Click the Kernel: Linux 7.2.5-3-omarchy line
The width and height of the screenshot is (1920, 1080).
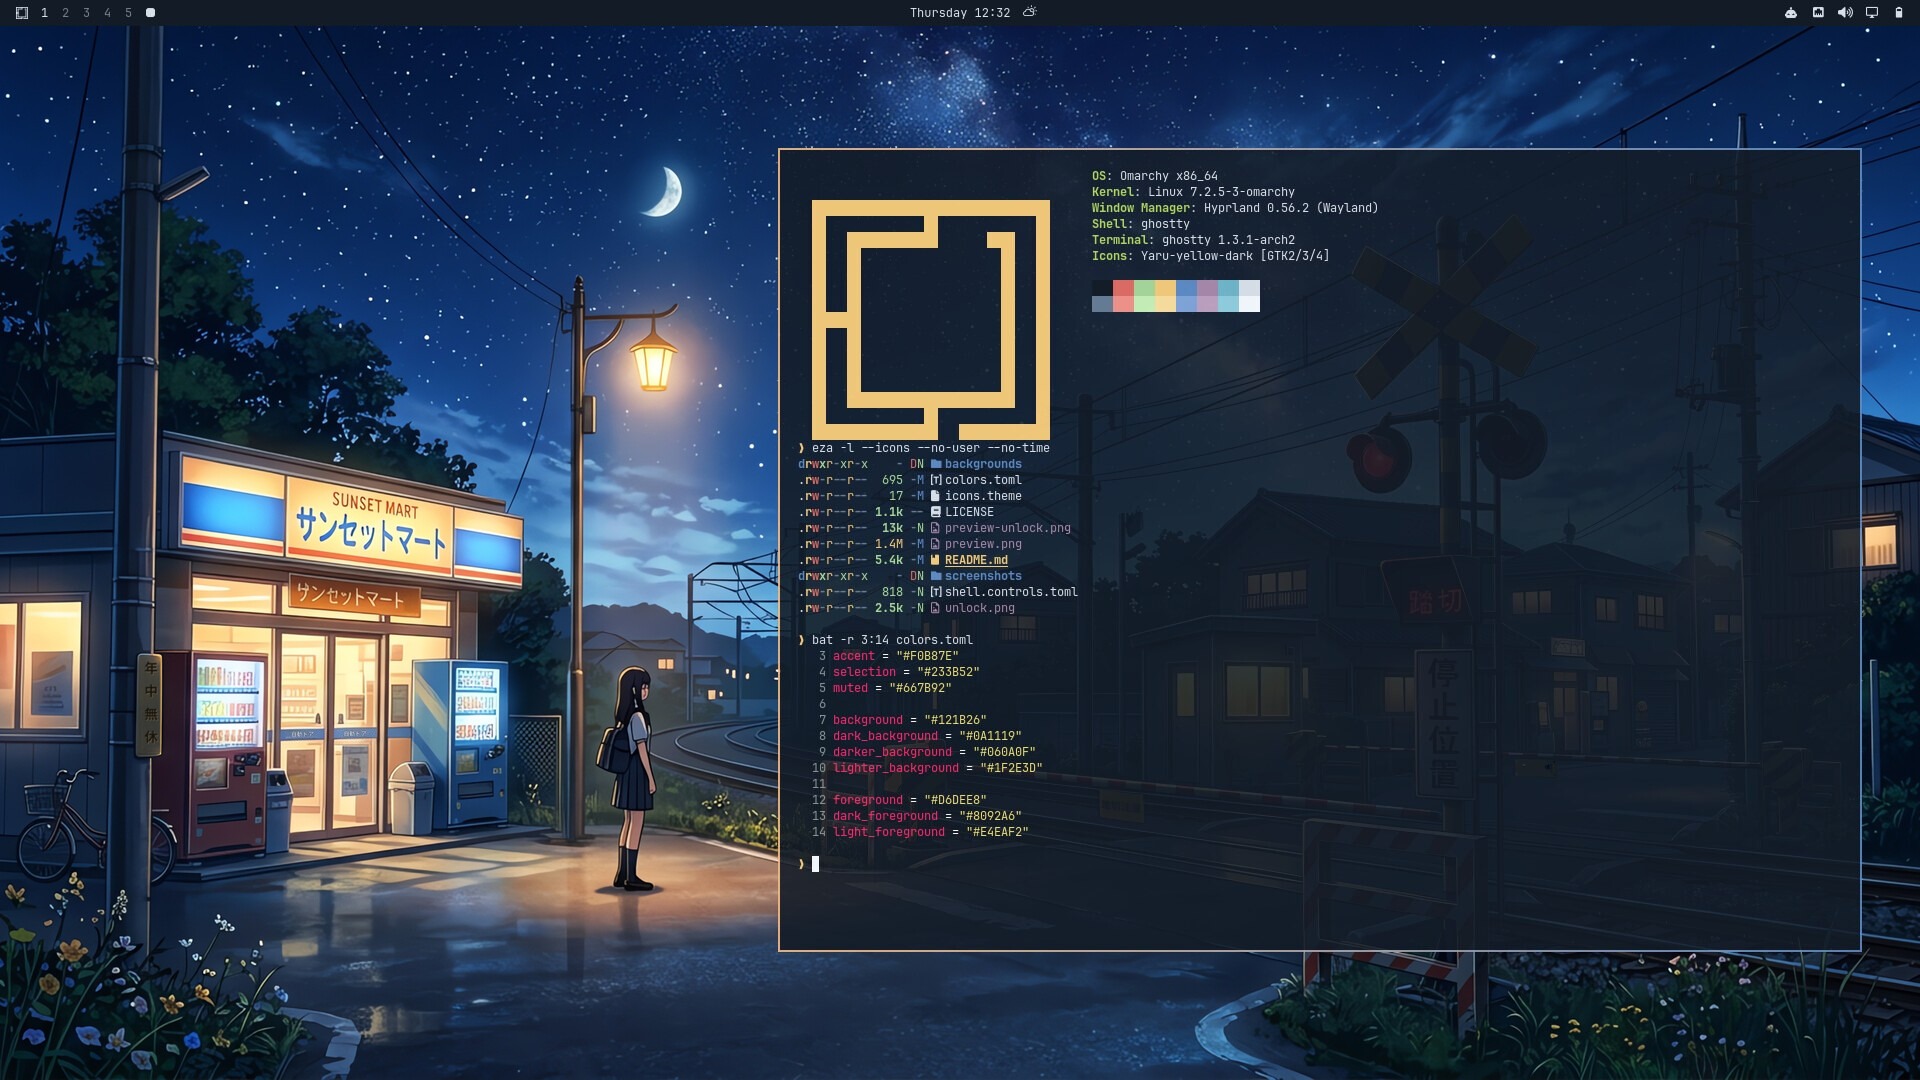click(1193, 192)
